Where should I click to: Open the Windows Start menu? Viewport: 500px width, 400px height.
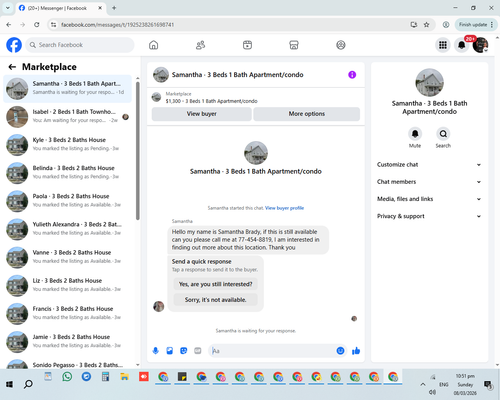[x=9, y=384]
